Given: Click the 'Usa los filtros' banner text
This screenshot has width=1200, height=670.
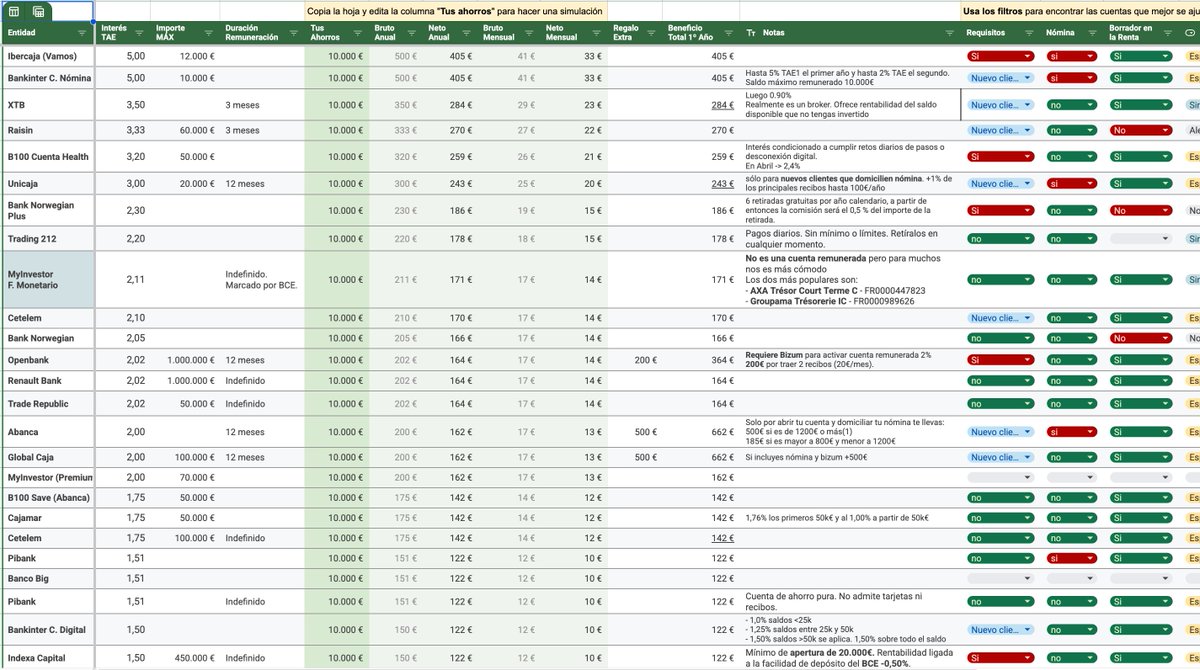Looking at the screenshot, I should (1081, 11).
